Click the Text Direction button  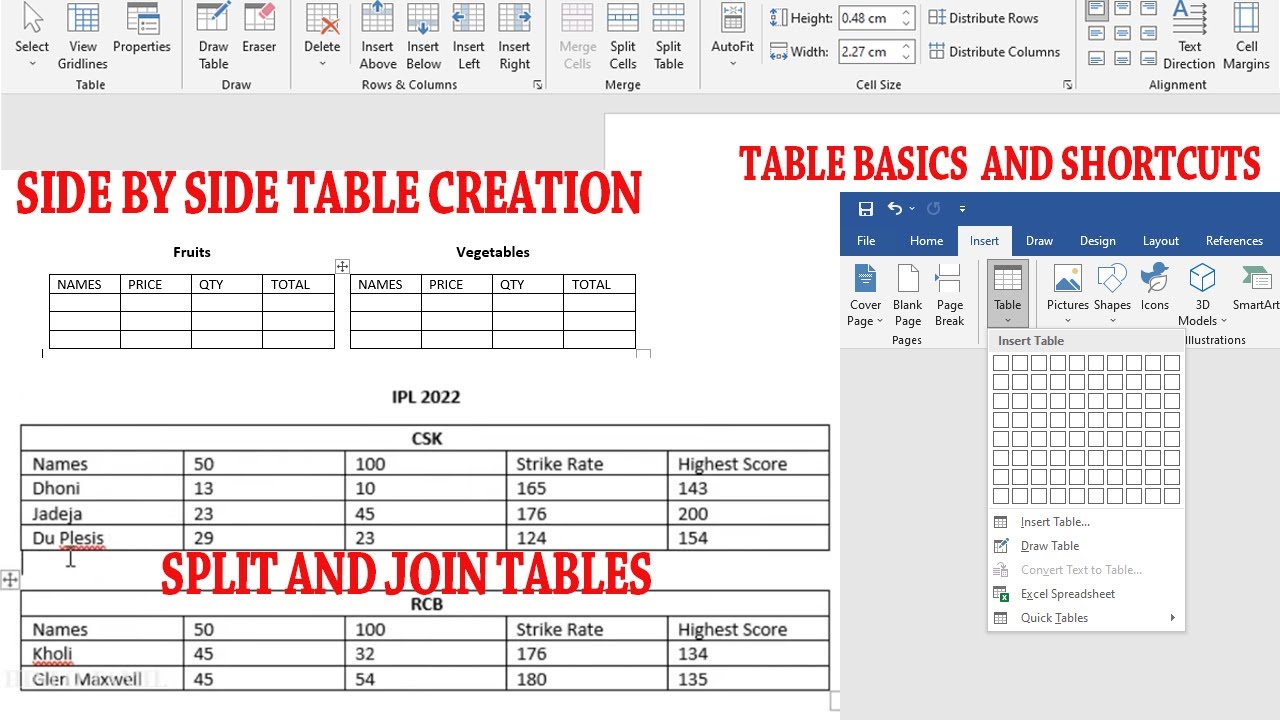[x=1189, y=36]
